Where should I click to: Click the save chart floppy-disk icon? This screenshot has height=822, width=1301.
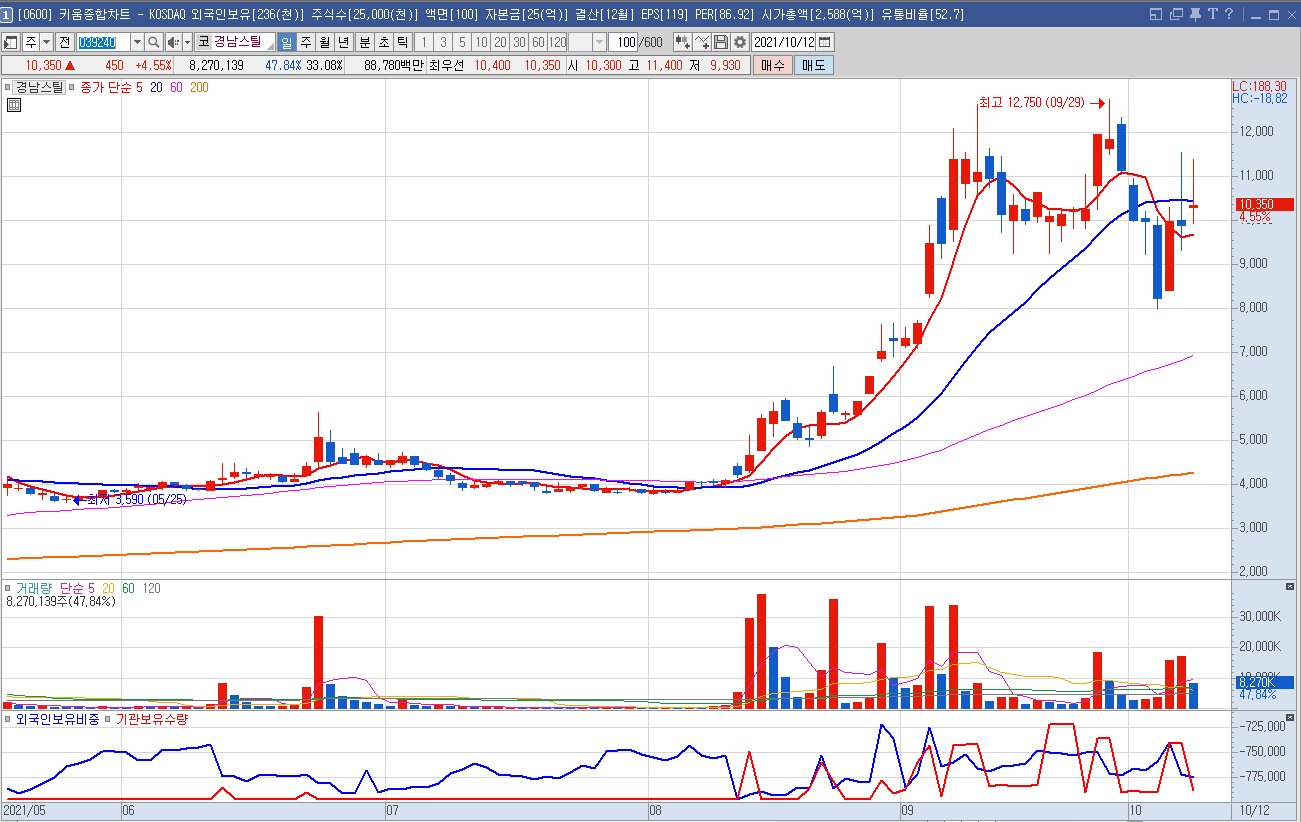coord(721,42)
